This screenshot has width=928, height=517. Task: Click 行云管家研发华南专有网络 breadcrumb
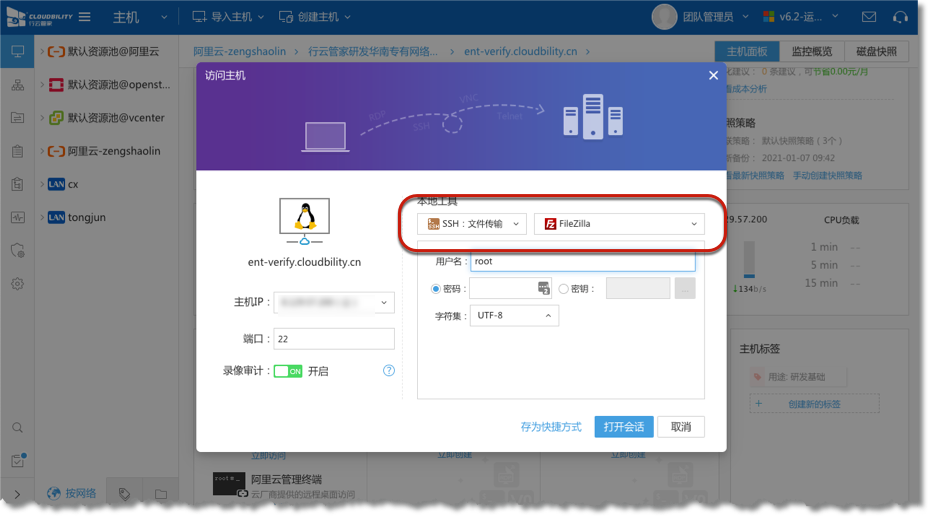point(373,51)
